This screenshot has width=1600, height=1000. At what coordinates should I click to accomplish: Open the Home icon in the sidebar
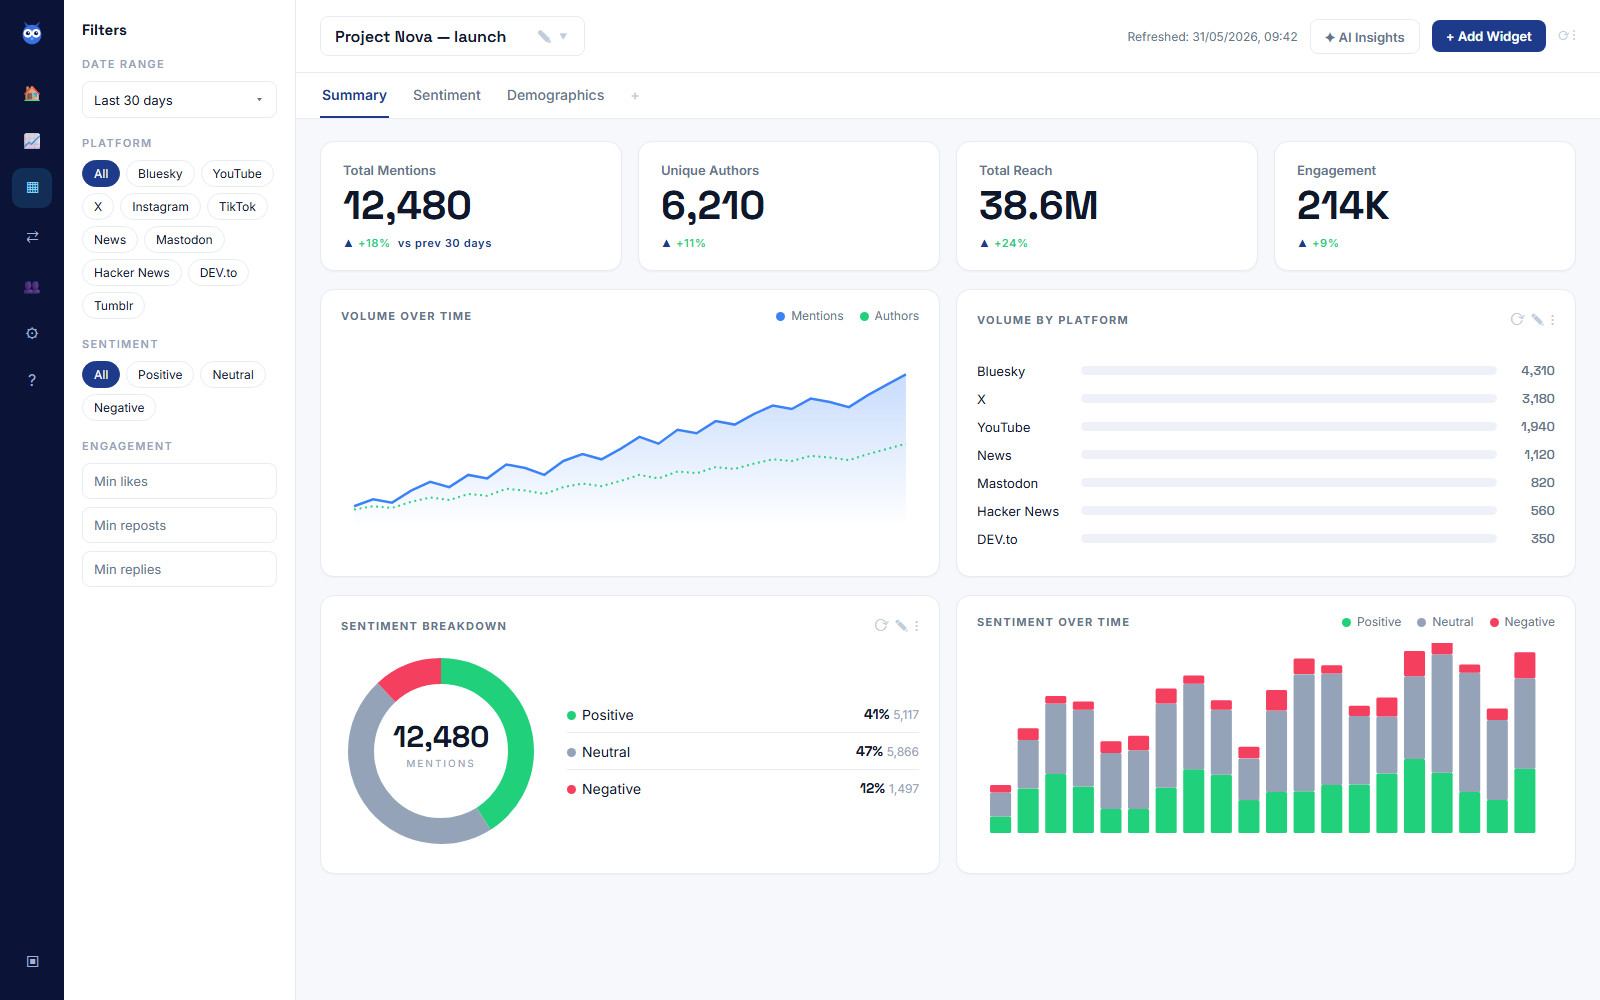click(x=32, y=93)
